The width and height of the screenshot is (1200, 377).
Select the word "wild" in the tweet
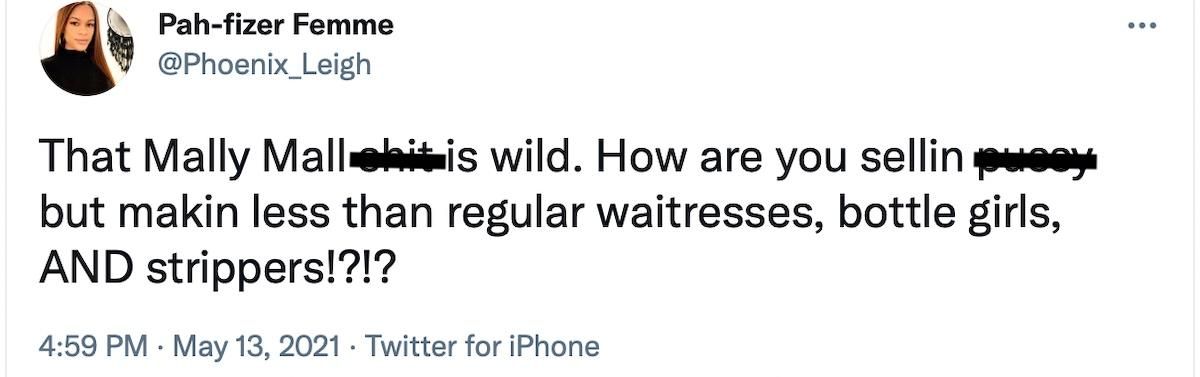coord(526,159)
